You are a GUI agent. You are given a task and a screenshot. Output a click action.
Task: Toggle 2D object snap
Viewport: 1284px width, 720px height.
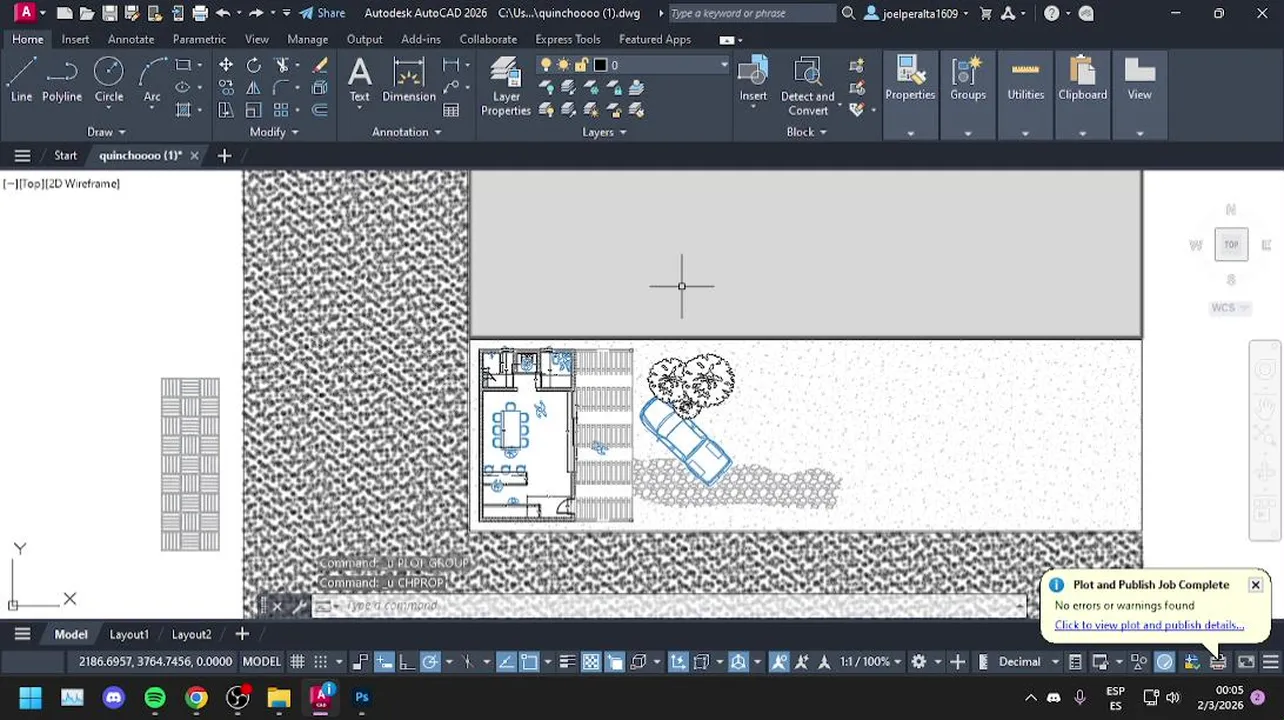coord(529,661)
